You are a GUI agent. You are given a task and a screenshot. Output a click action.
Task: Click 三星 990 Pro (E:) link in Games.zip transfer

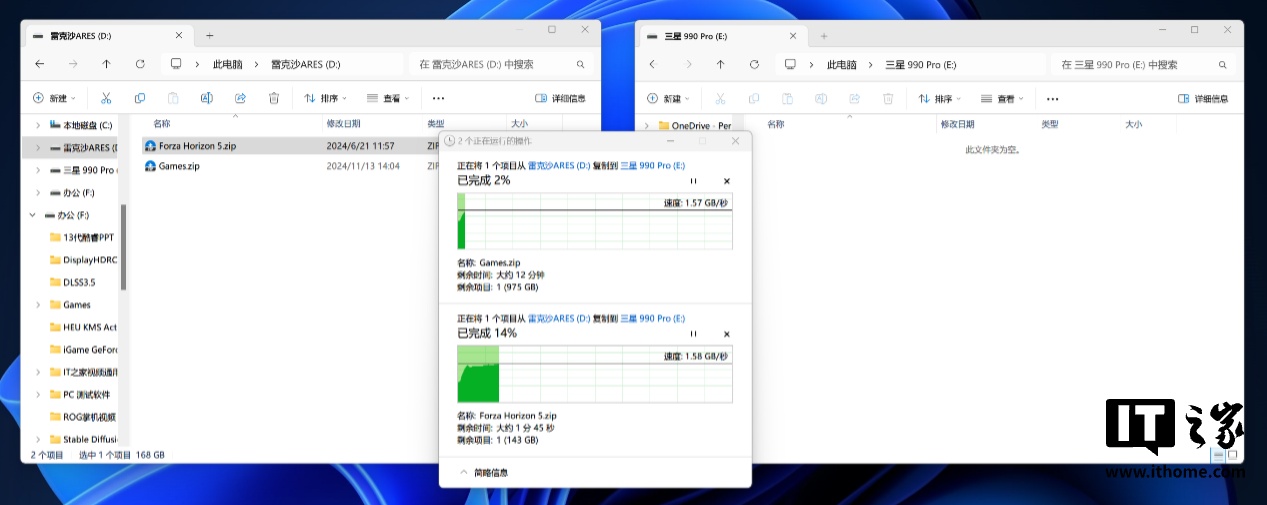tap(652, 165)
